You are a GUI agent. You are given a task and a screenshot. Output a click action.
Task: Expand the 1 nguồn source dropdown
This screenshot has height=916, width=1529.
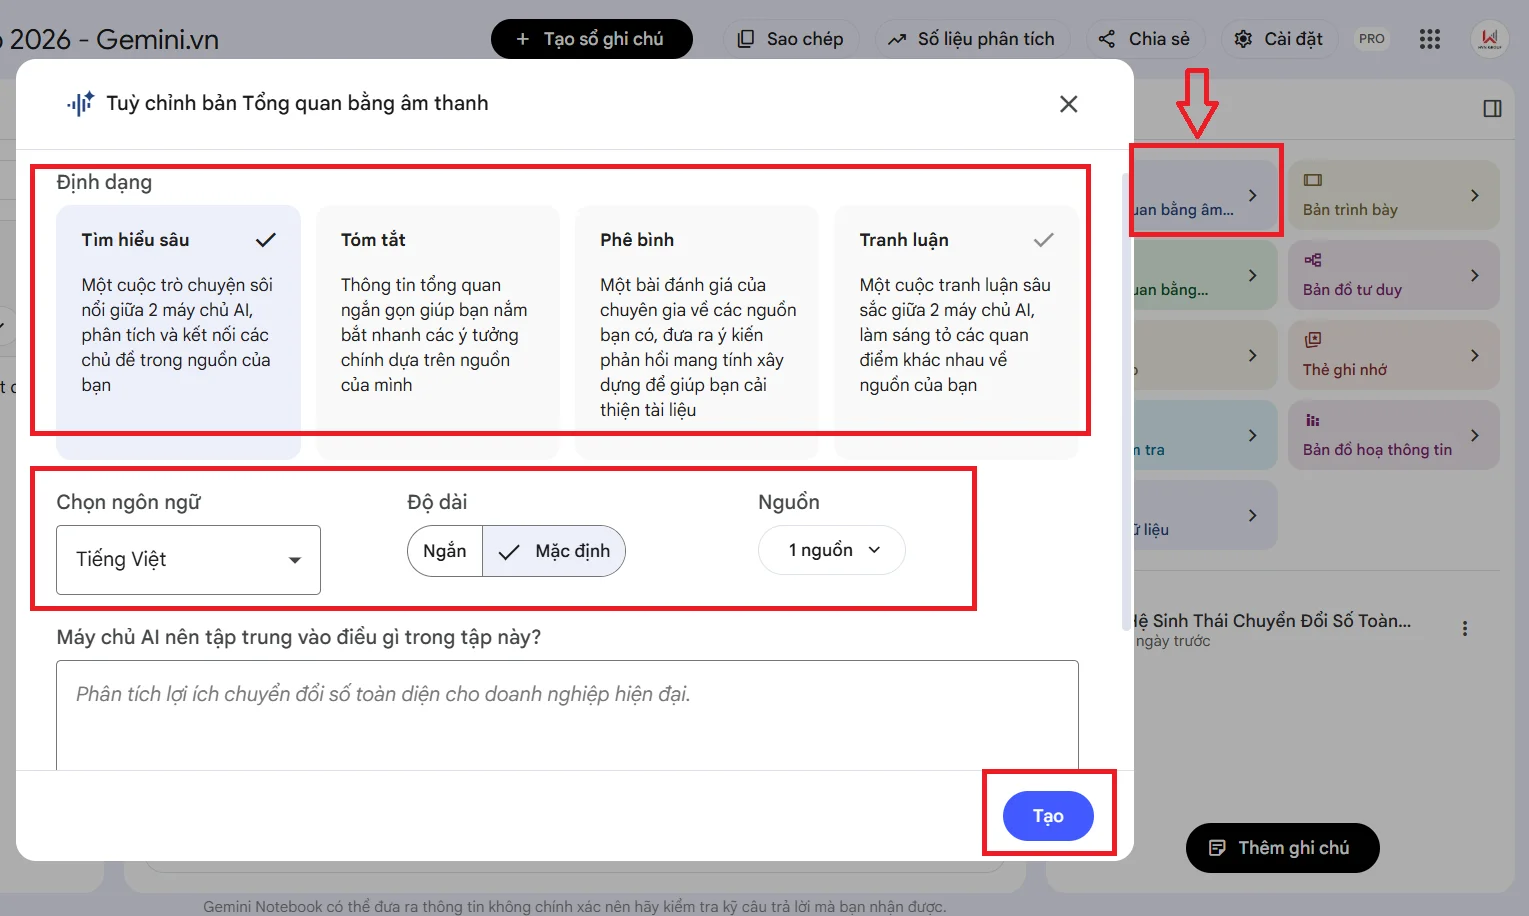[x=832, y=550]
